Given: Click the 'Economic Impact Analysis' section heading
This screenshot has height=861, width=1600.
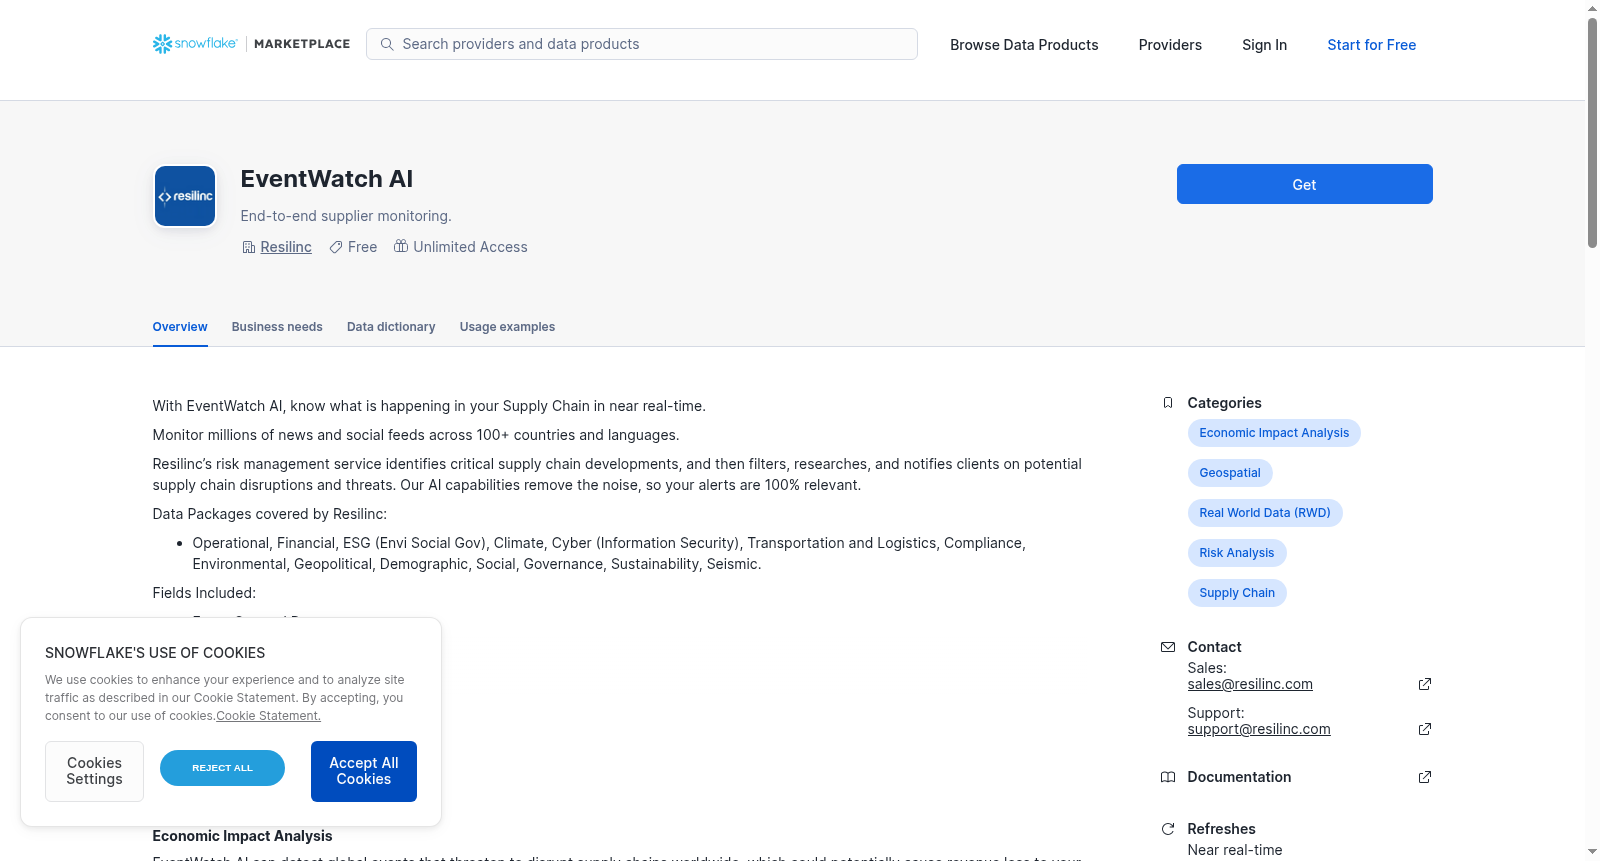Looking at the screenshot, I should pyautogui.click(x=242, y=836).
